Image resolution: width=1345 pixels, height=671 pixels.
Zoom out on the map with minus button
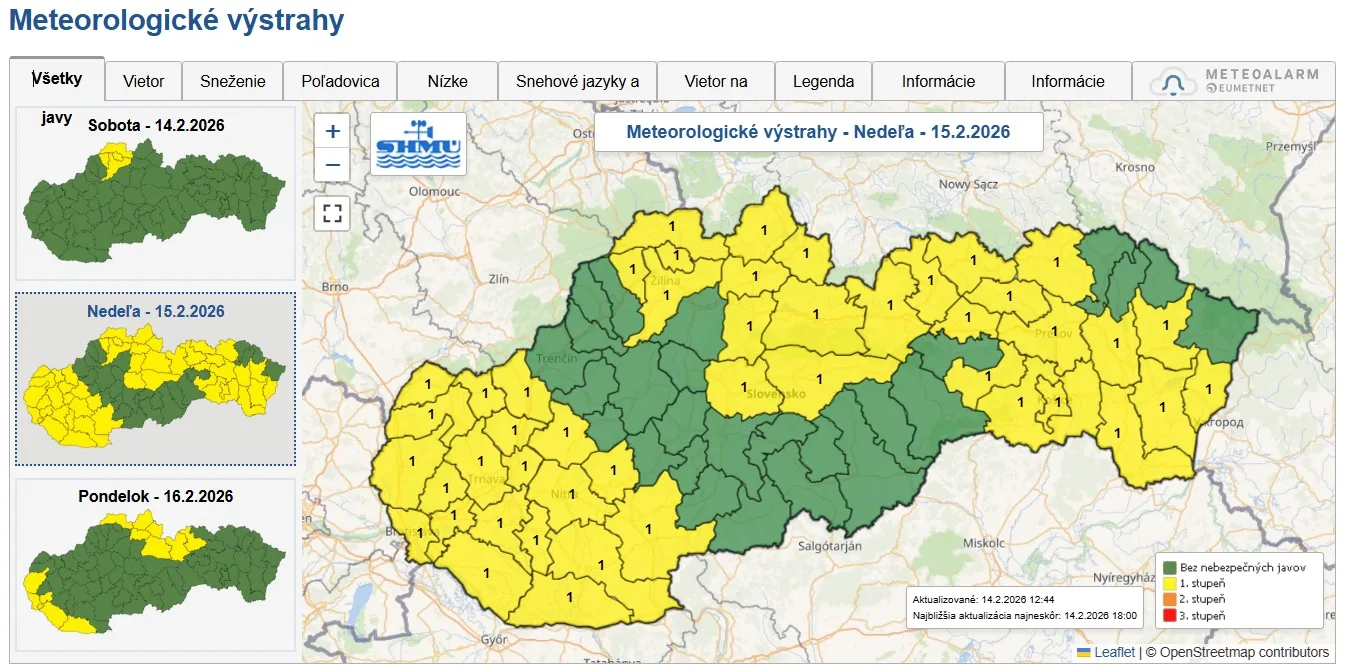(332, 165)
